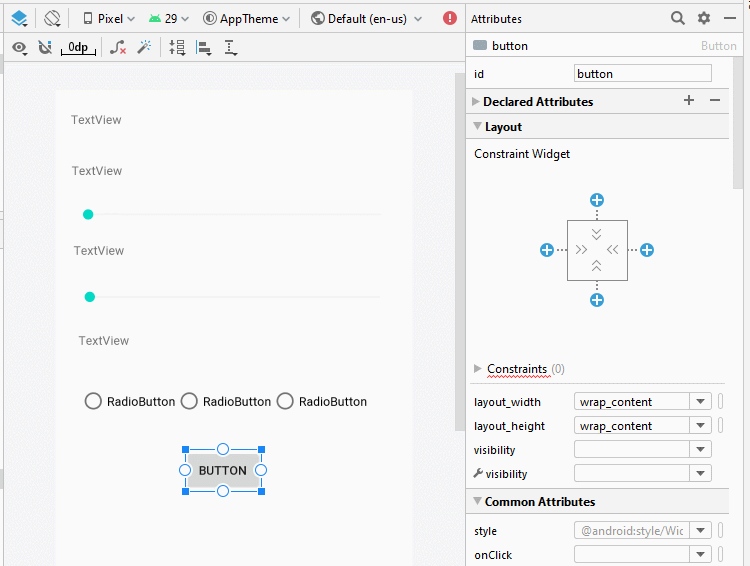750x566 pixels.
Task: Add a declared attribute with plus
Action: 689,100
